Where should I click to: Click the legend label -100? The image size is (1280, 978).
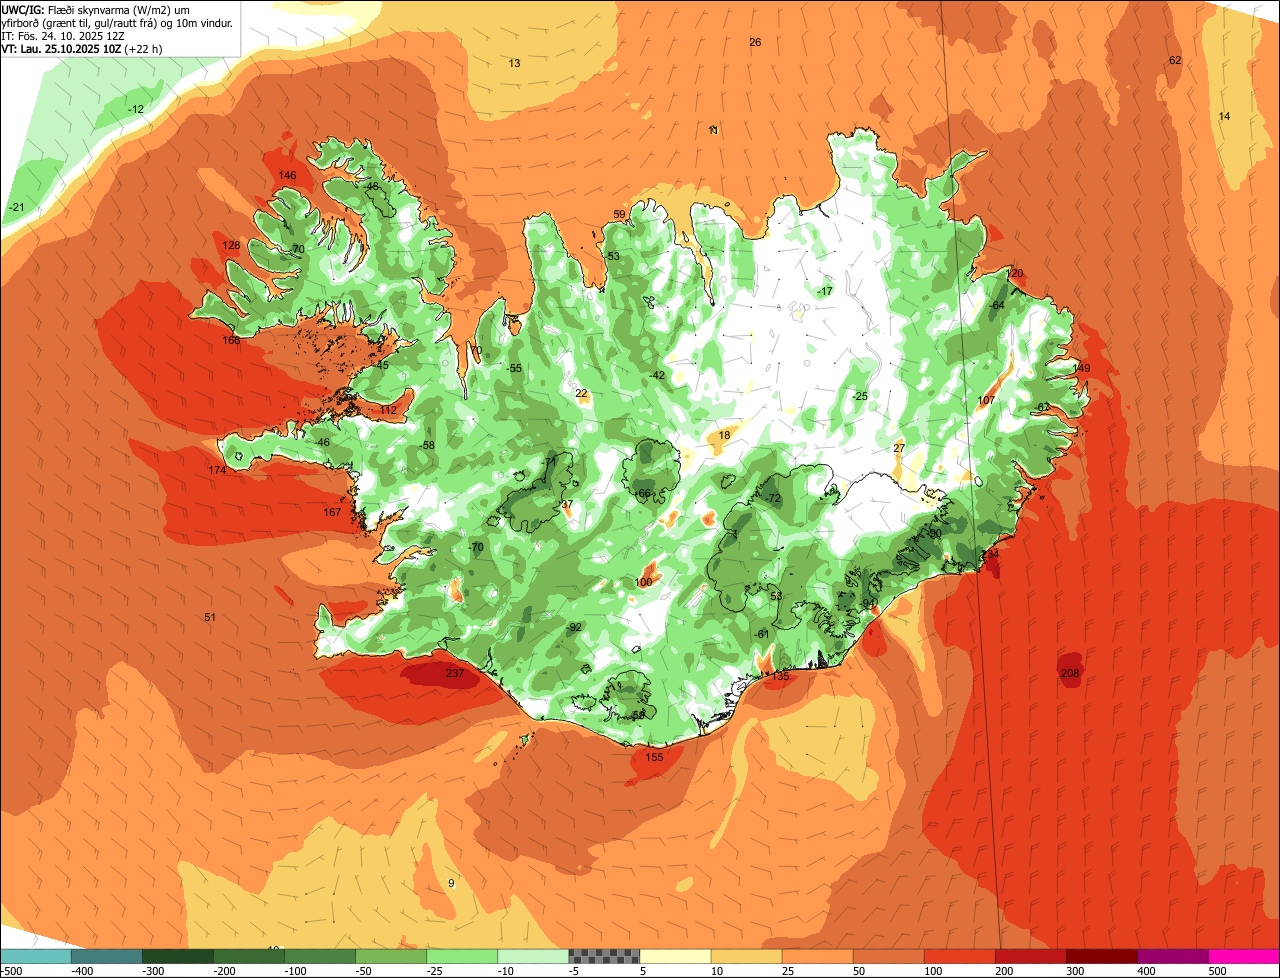click(x=296, y=971)
